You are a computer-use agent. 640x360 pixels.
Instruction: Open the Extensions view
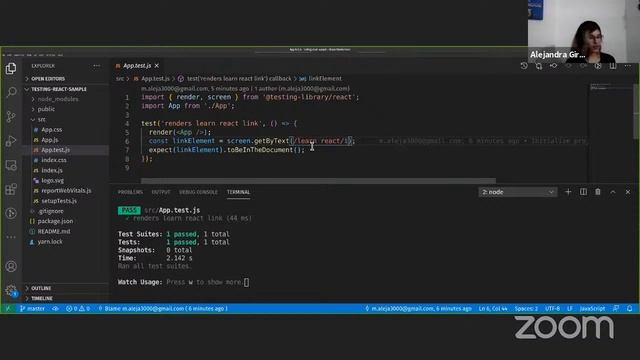(11, 189)
